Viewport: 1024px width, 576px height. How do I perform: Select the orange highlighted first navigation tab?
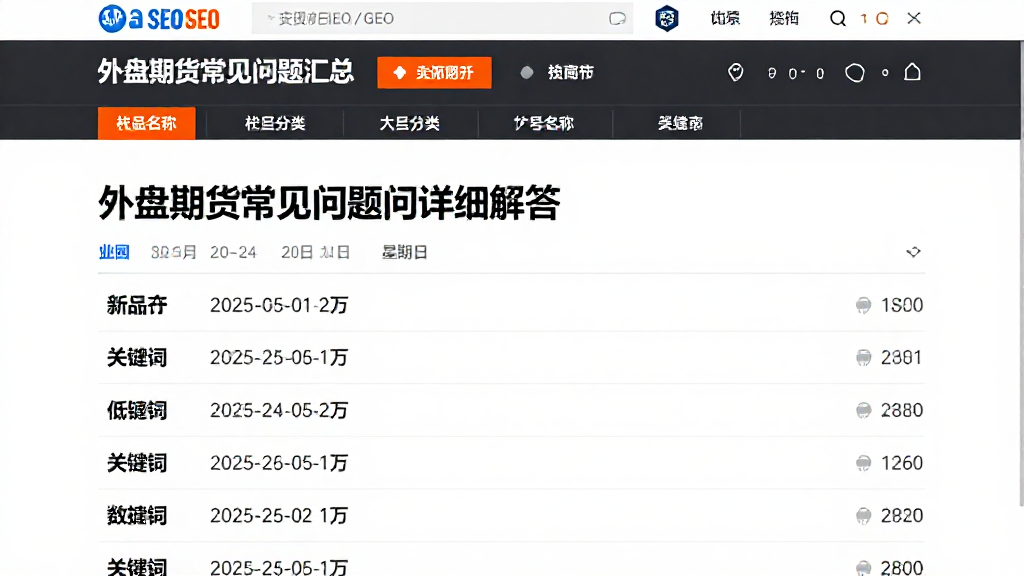146,123
